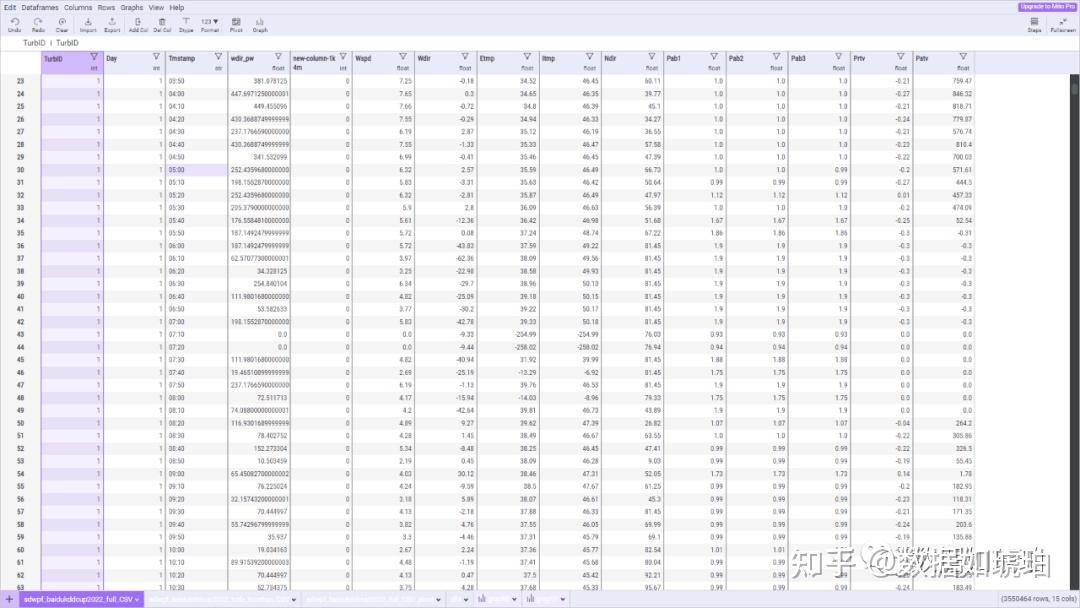Enable Fullscreen mode
This screenshot has height=608, width=1080.
[x=1063, y=23]
